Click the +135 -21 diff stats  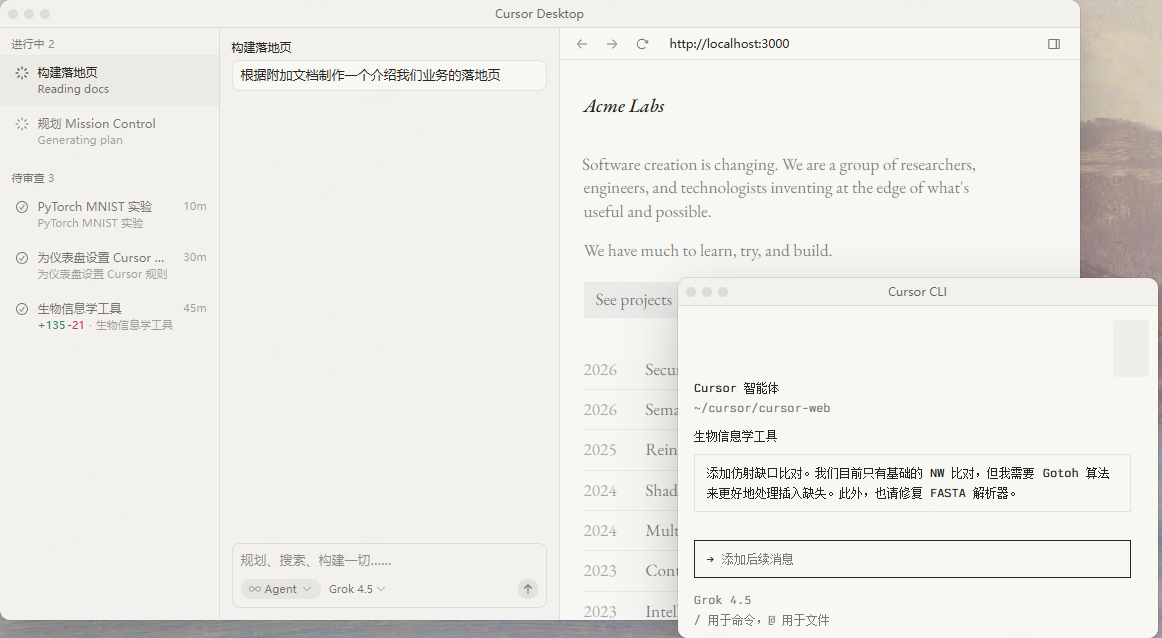tap(61, 325)
